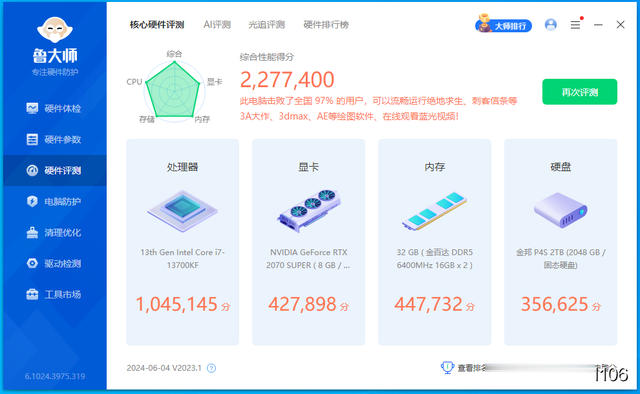Open the 大师排行 ranking button
This screenshot has height=394, width=640.
click(x=504, y=25)
